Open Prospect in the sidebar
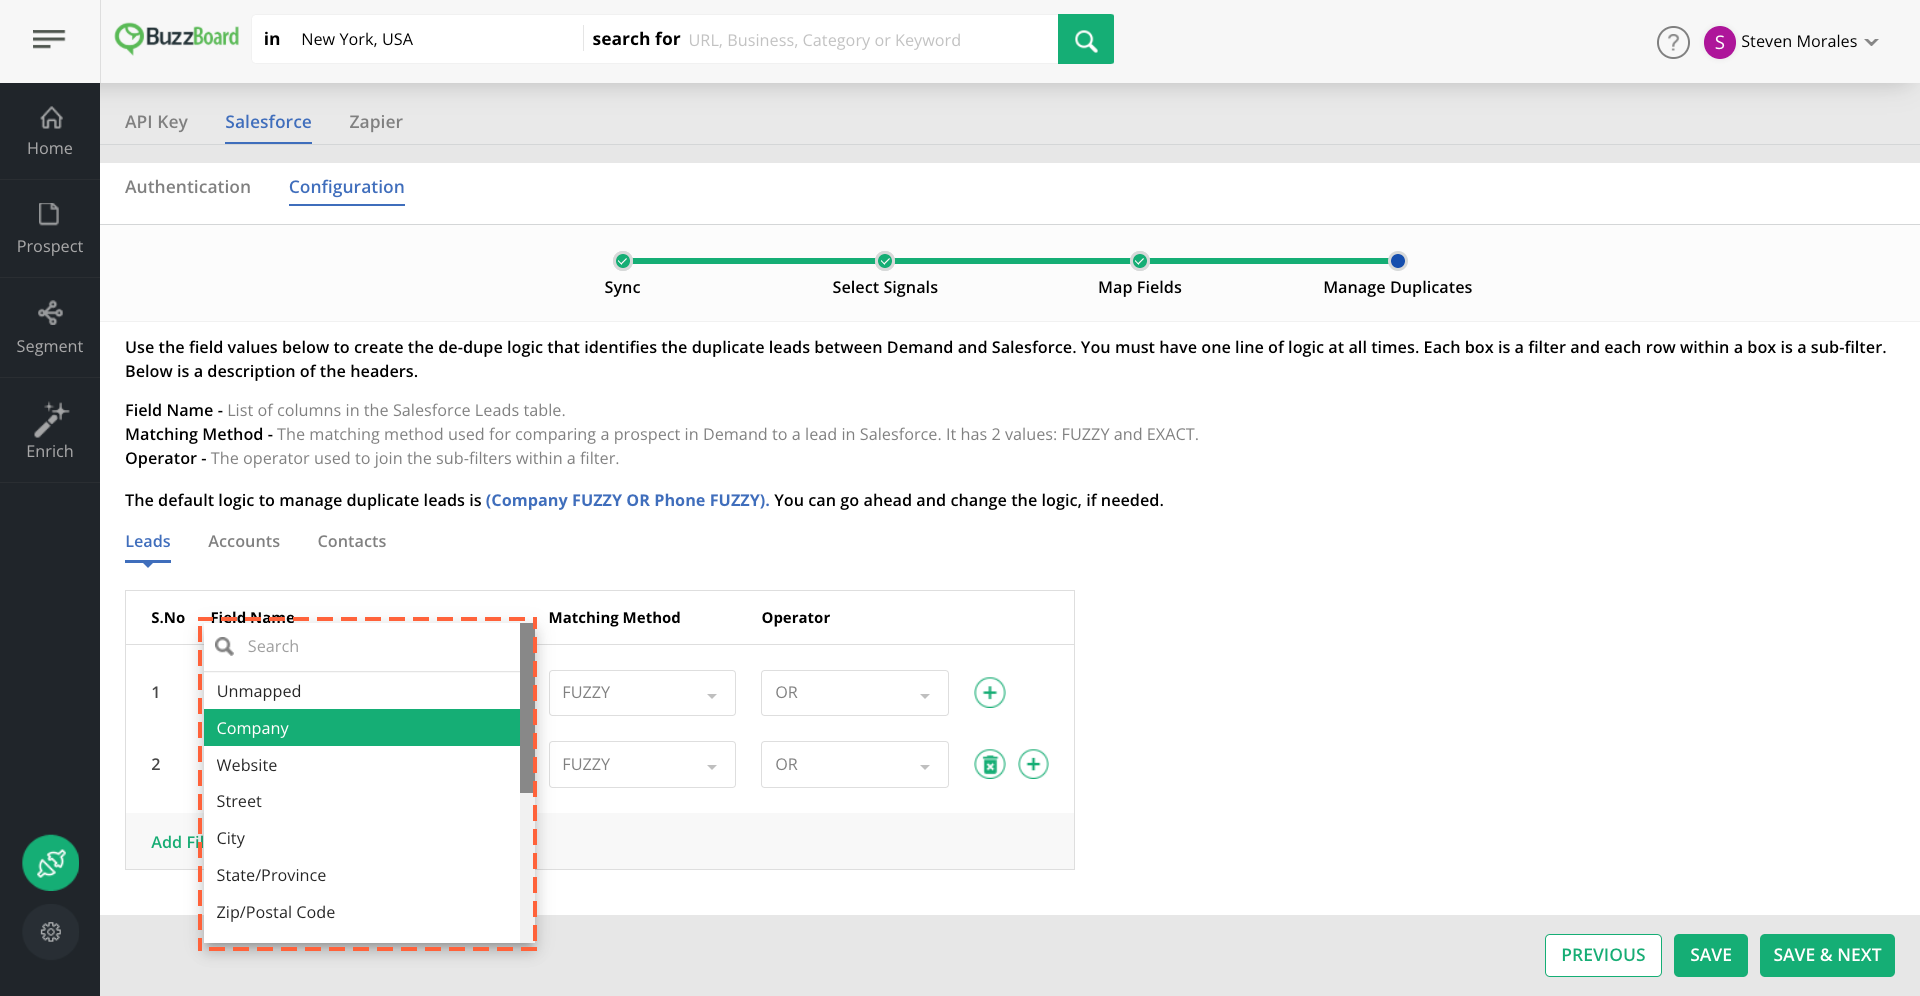This screenshot has width=1920, height=996. tap(50, 228)
